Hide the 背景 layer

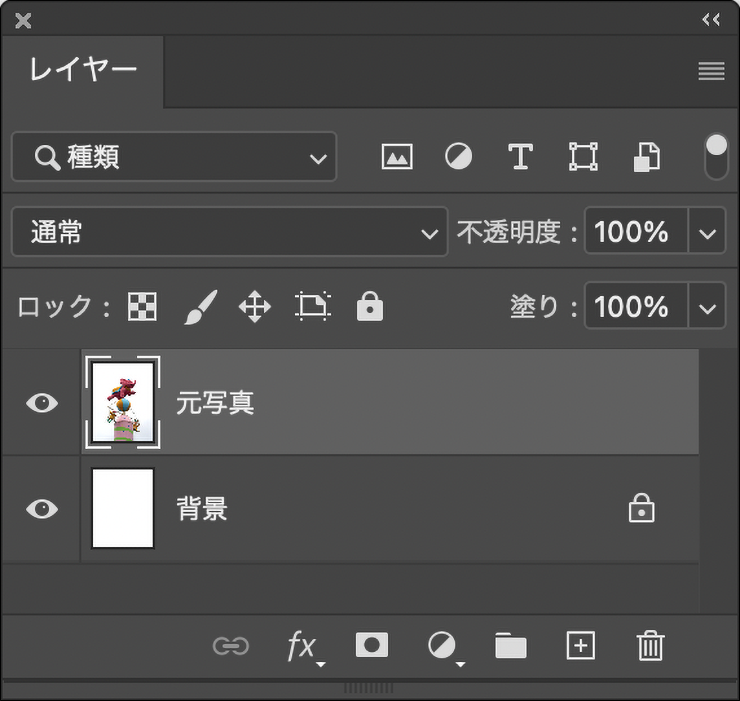(41, 509)
